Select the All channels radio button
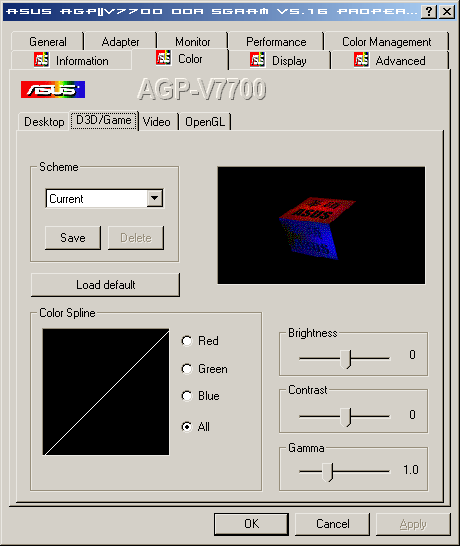This screenshot has height=546, width=460. (x=187, y=427)
